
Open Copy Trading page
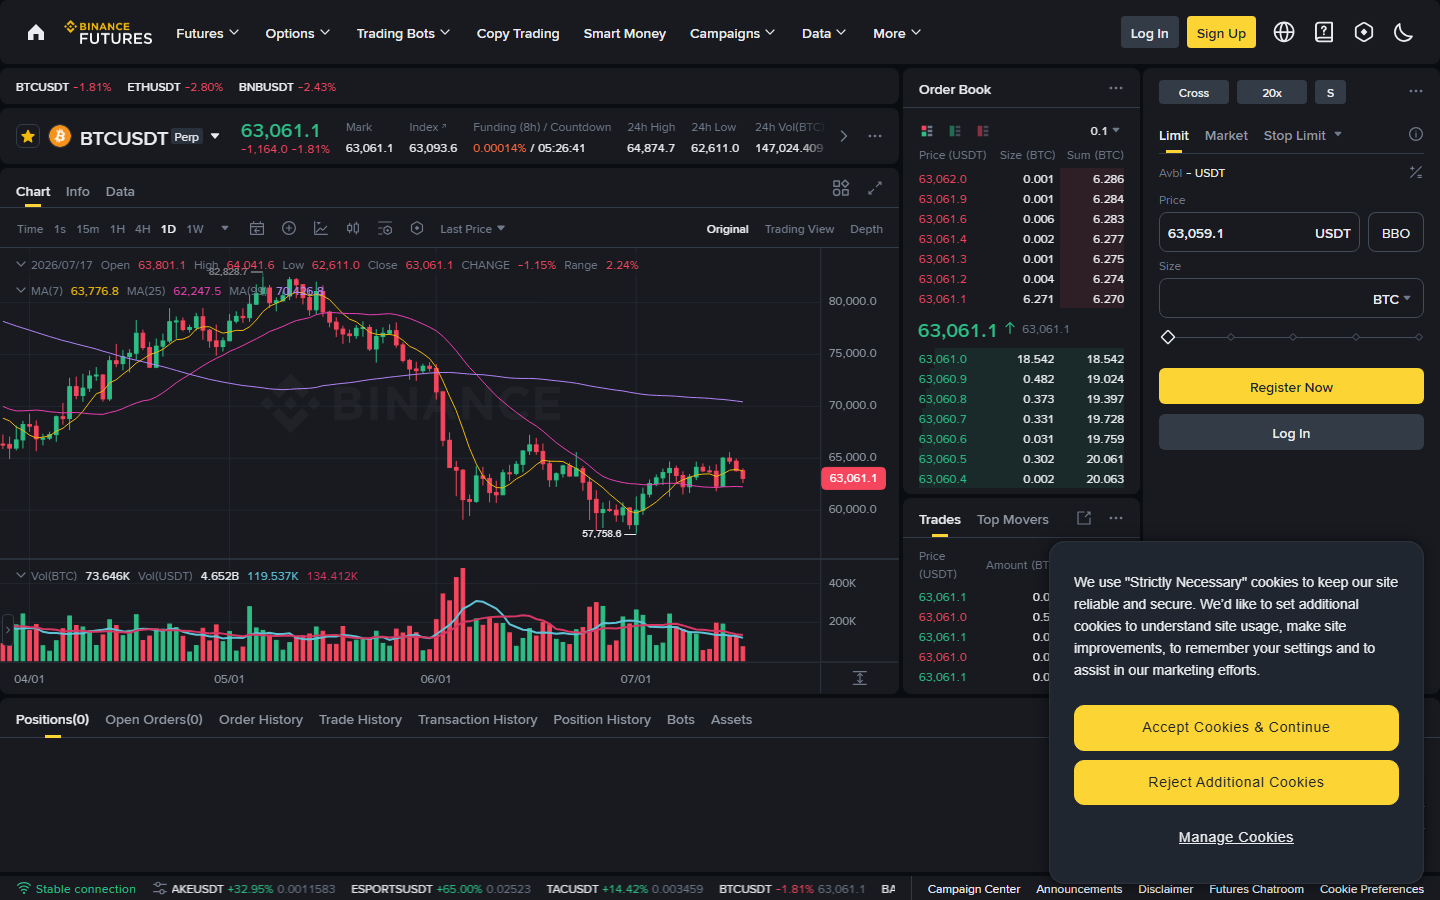(x=518, y=33)
